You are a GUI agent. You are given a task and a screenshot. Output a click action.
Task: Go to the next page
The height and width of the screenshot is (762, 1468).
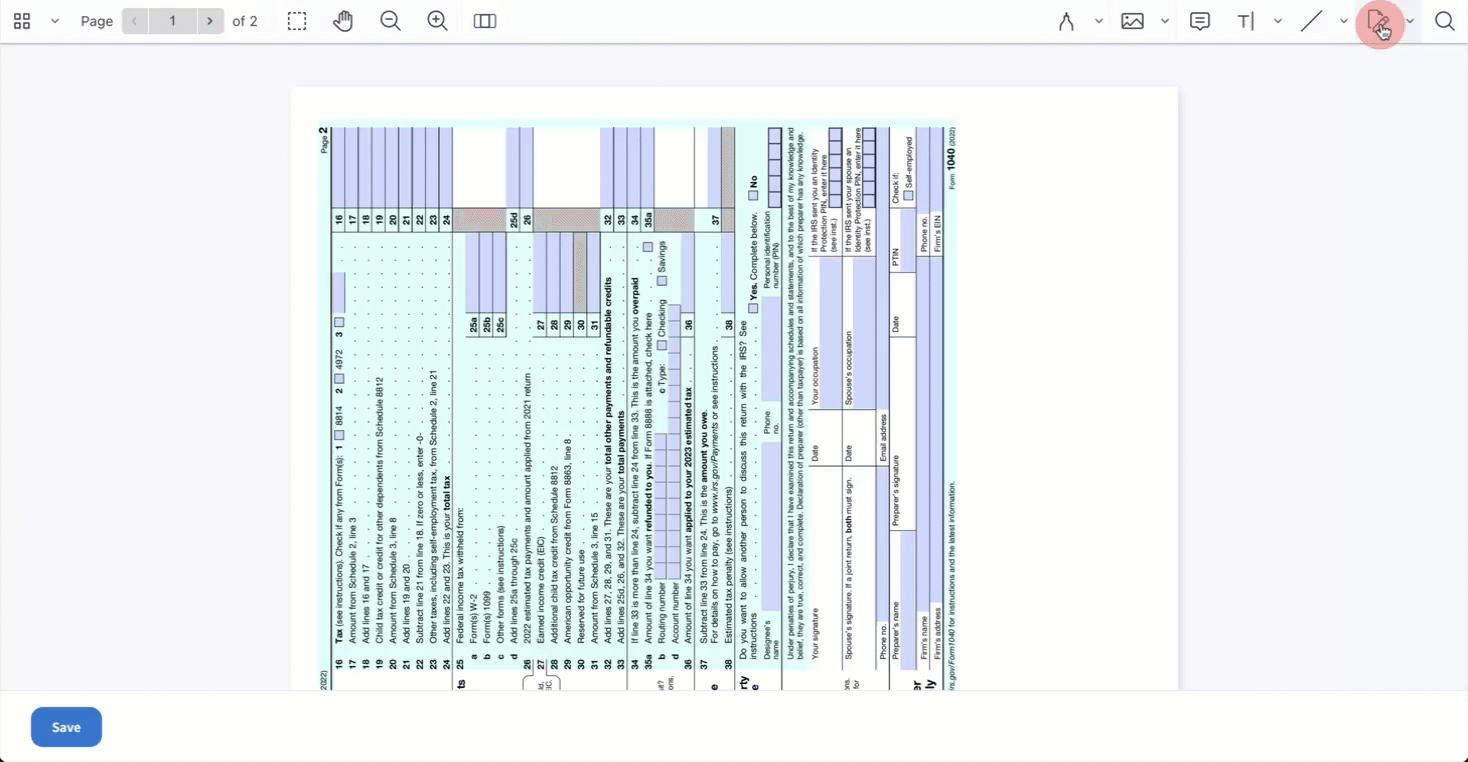pyautogui.click(x=210, y=21)
